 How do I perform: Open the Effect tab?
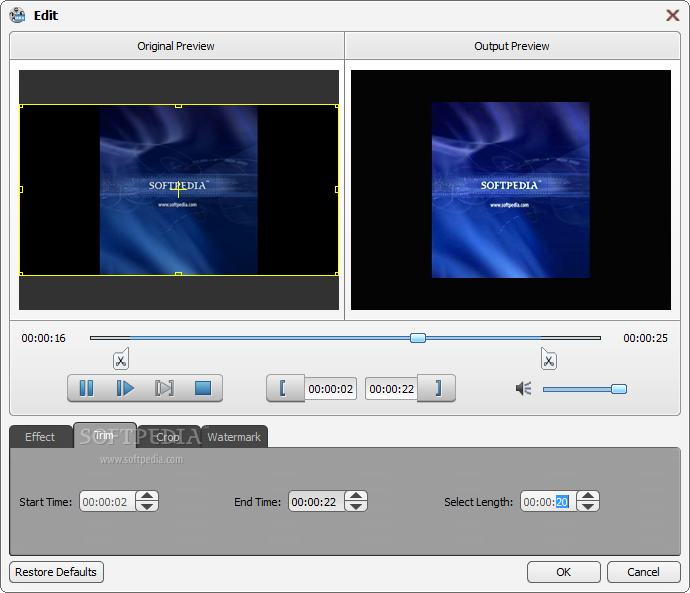pyautogui.click(x=40, y=437)
